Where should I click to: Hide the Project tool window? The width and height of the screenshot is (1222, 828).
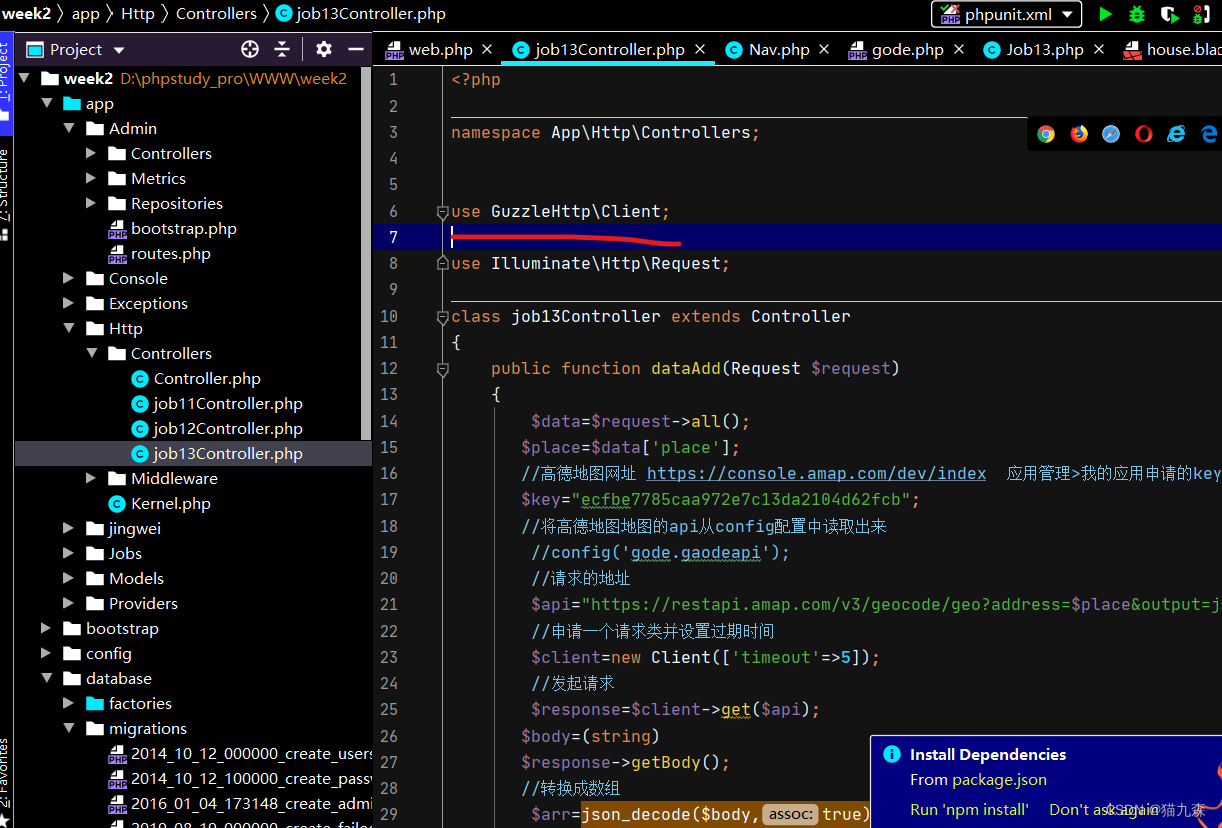[355, 49]
